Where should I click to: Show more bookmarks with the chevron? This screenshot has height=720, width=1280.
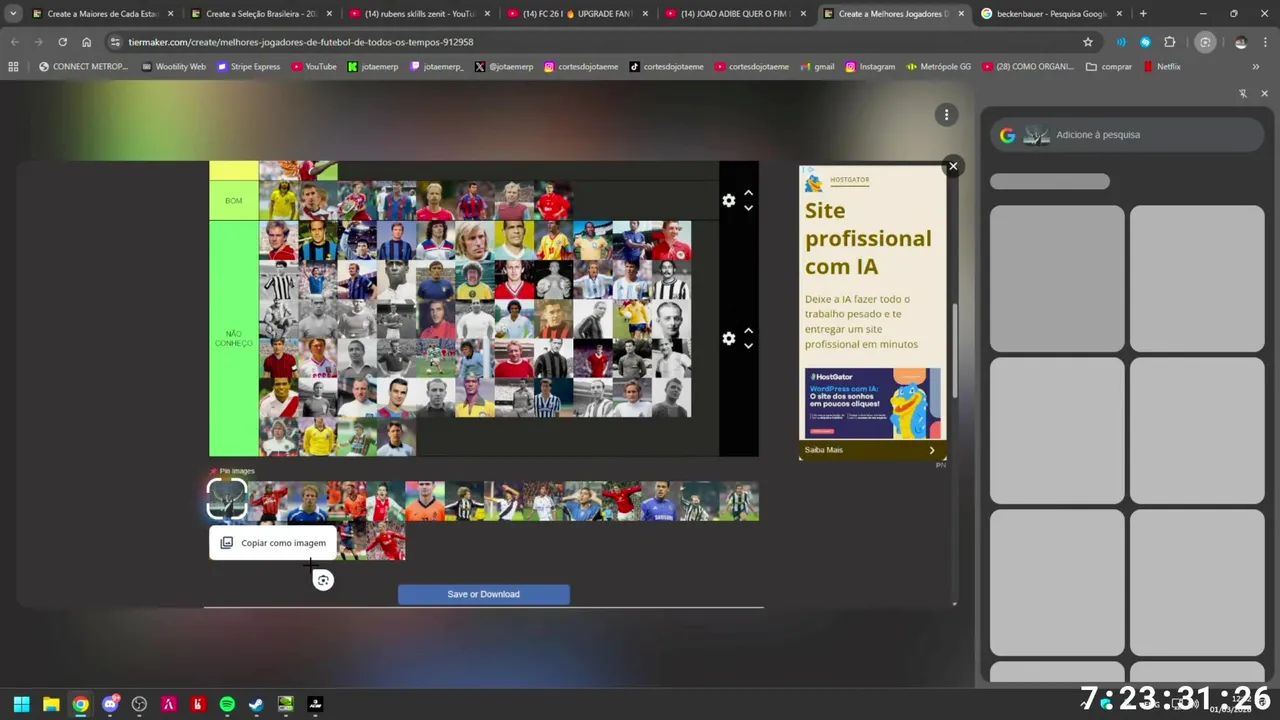click(x=1256, y=67)
